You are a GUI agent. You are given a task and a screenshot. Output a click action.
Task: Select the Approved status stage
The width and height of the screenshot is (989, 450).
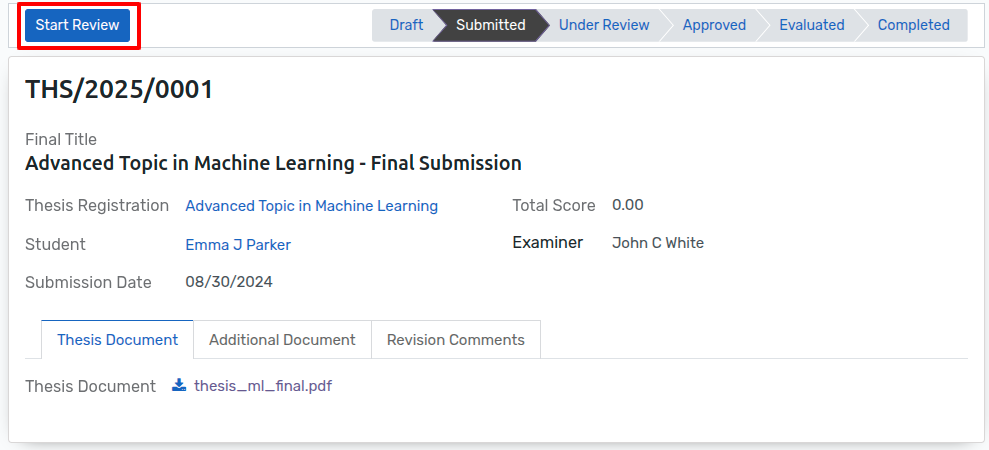pyautogui.click(x=714, y=25)
